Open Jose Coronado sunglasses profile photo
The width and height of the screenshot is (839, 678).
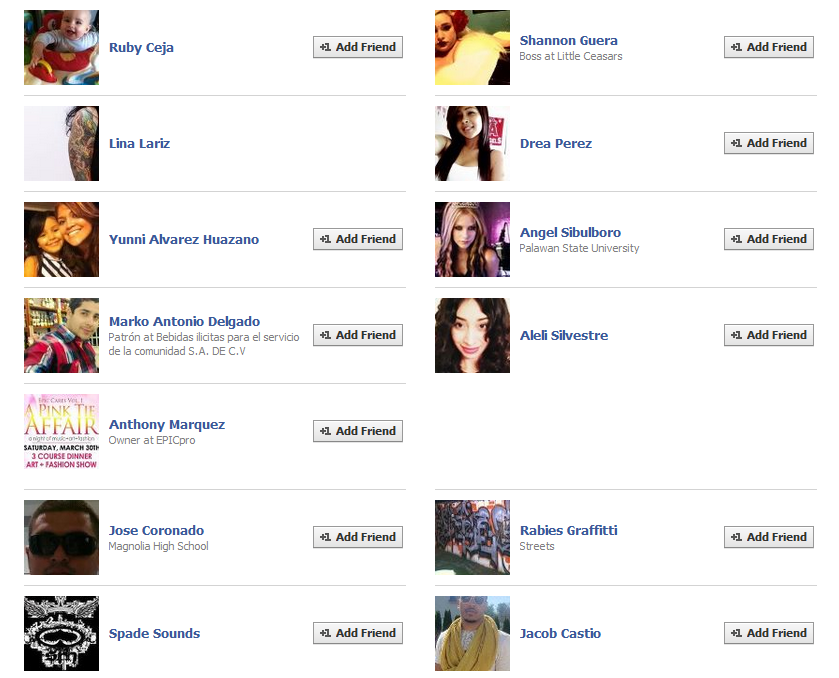click(x=62, y=537)
